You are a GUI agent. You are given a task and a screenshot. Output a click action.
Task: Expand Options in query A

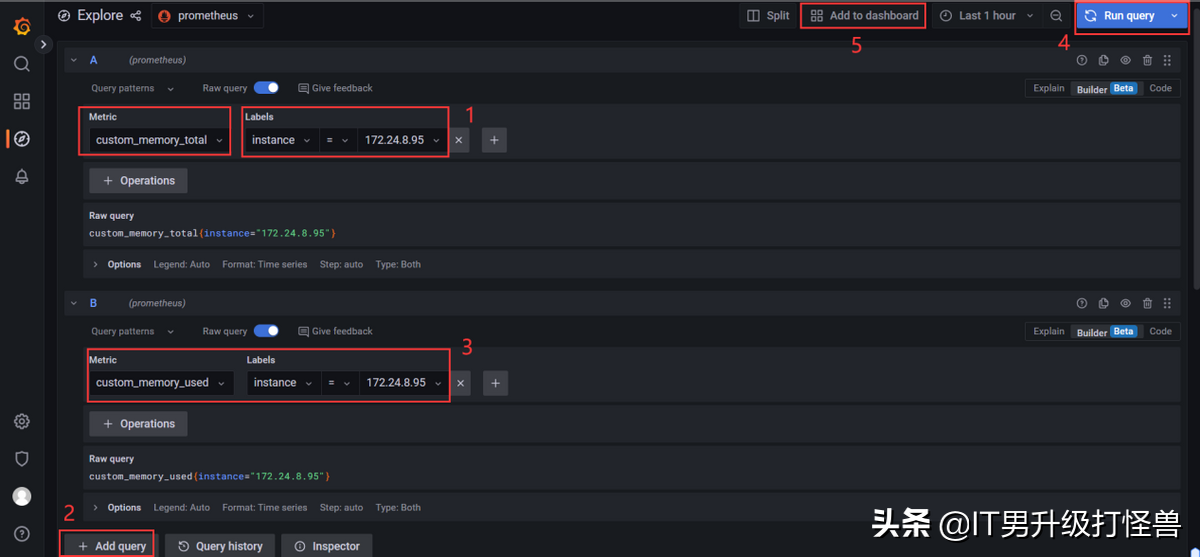click(117, 265)
